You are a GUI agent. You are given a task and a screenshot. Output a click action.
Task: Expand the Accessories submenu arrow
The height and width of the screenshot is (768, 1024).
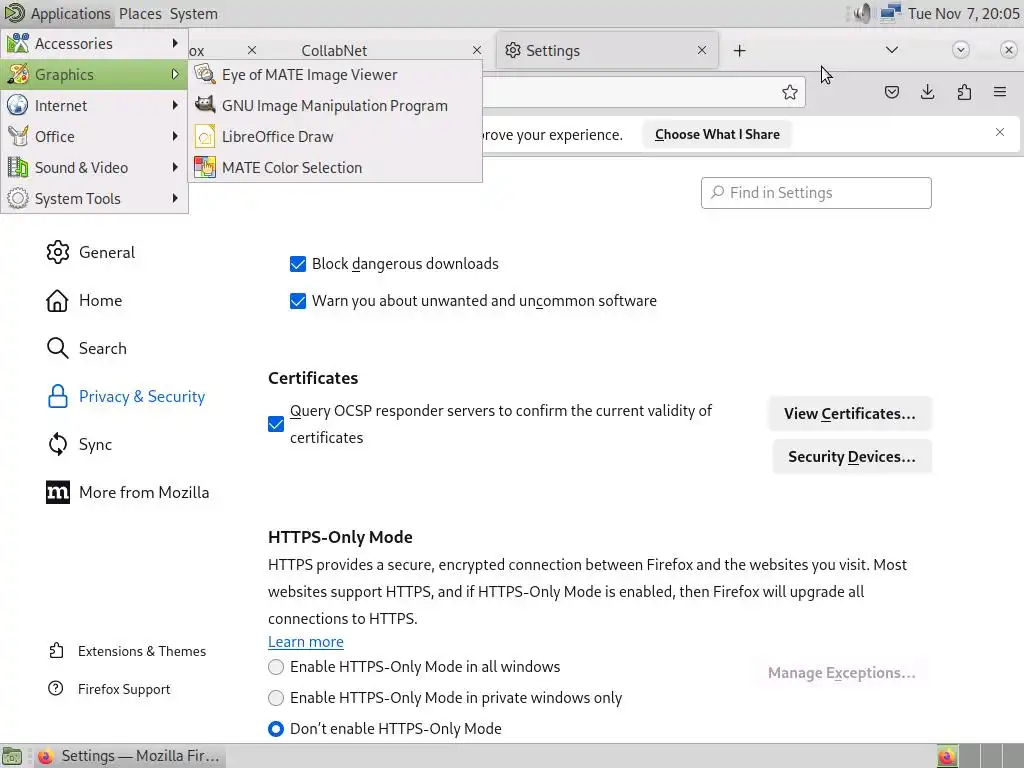(174, 43)
